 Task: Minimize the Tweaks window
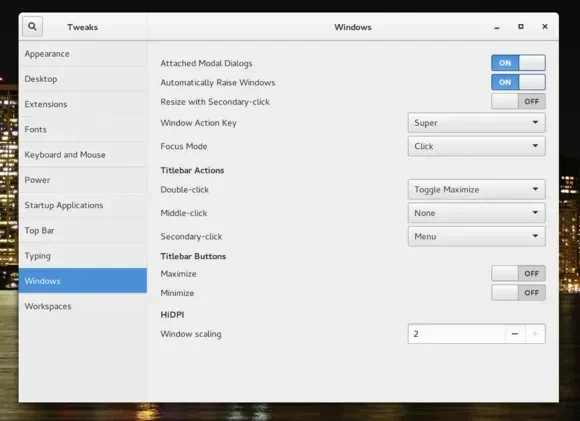497,27
